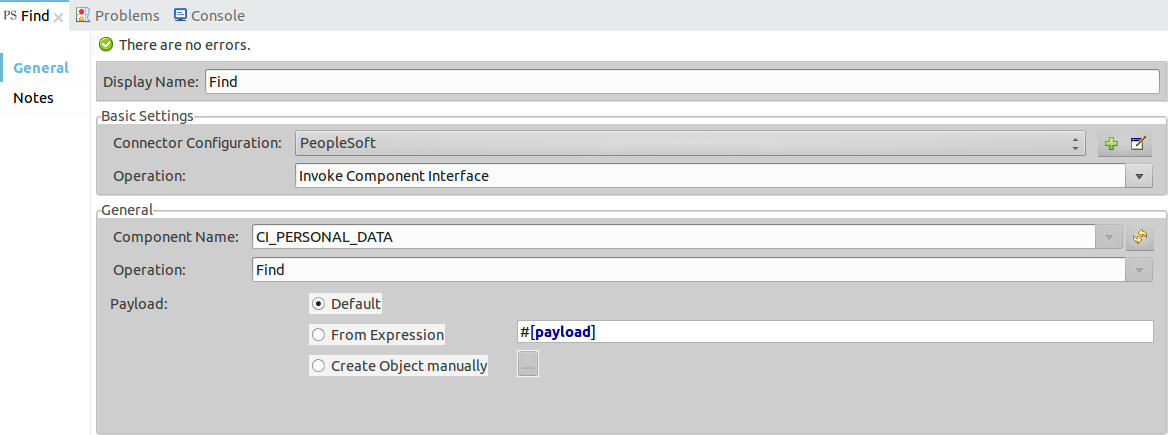1168x435 pixels.
Task: Open the Notes section in sidebar
Action: (33, 98)
